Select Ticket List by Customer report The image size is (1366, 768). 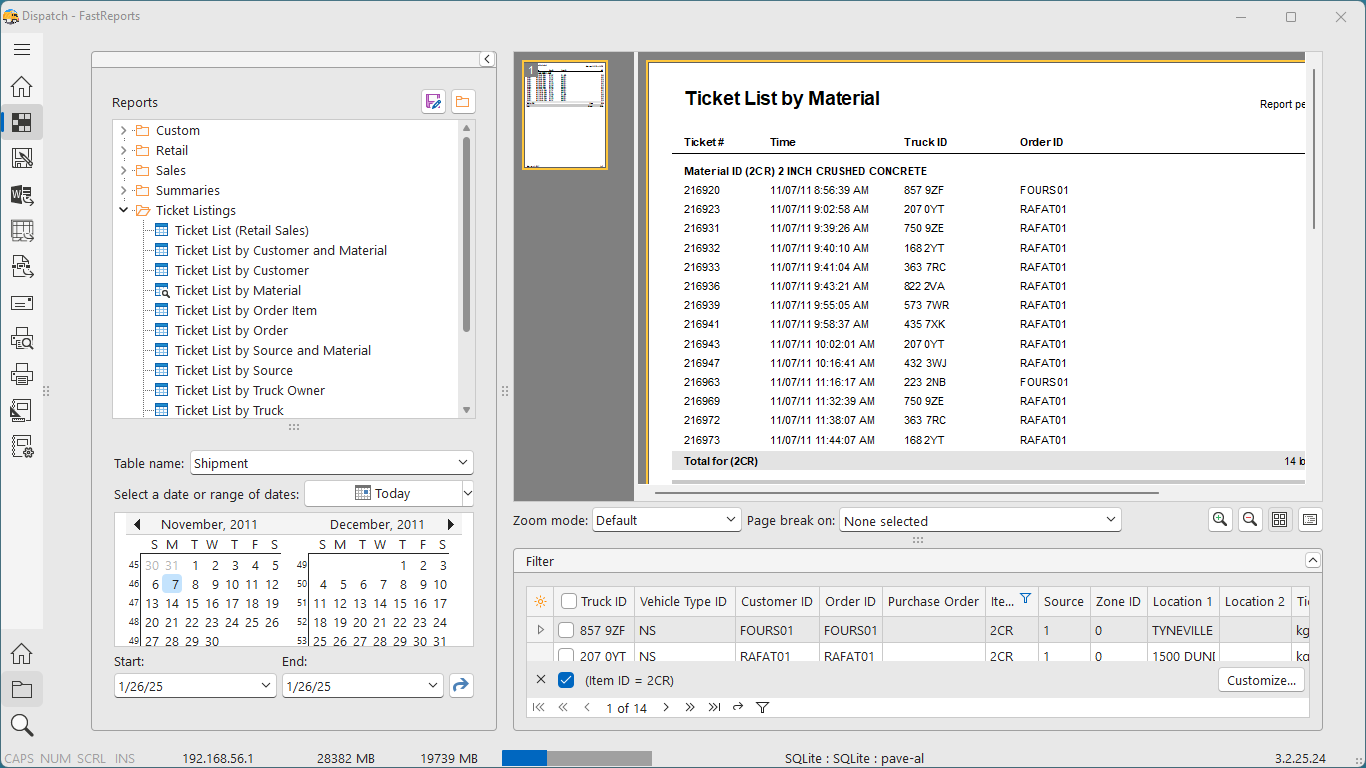click(241, 270)
